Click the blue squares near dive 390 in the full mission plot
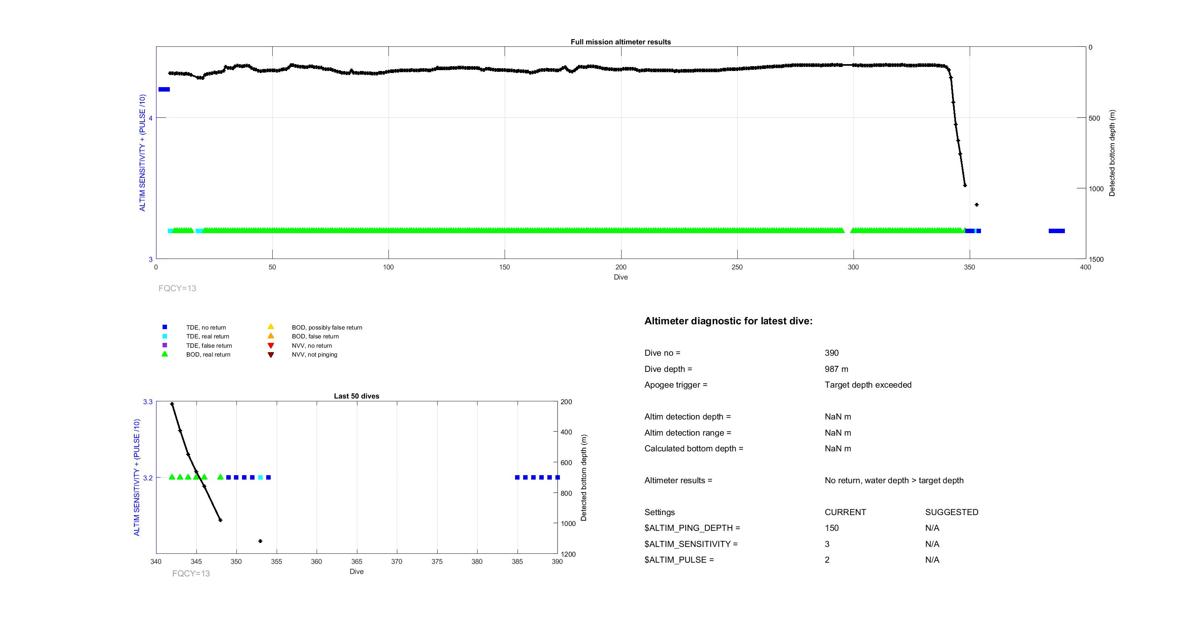The image size is (1200, 622). pyautogui.click(x=1057, y=231)
